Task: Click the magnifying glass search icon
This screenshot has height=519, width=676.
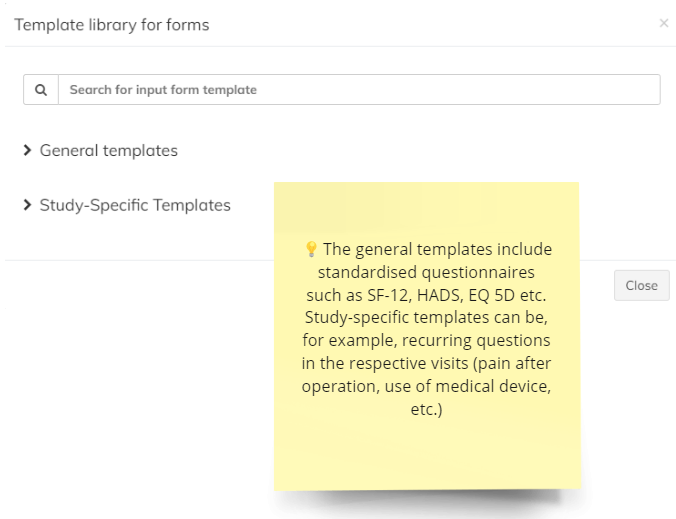Action: tap(41, 90)
